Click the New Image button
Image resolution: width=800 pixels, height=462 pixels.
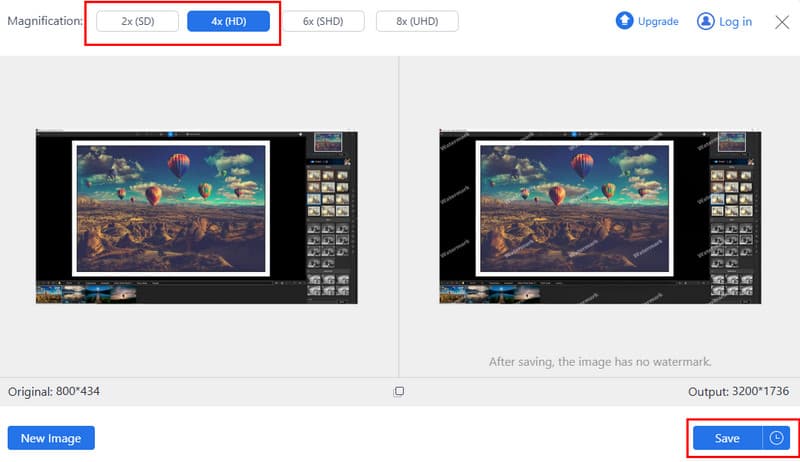coord(51,438)
